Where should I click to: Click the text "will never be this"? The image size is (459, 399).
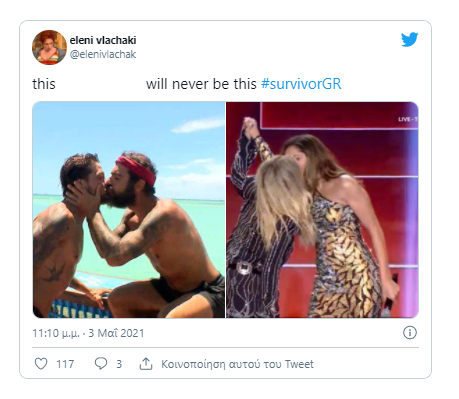pos(201,84)
